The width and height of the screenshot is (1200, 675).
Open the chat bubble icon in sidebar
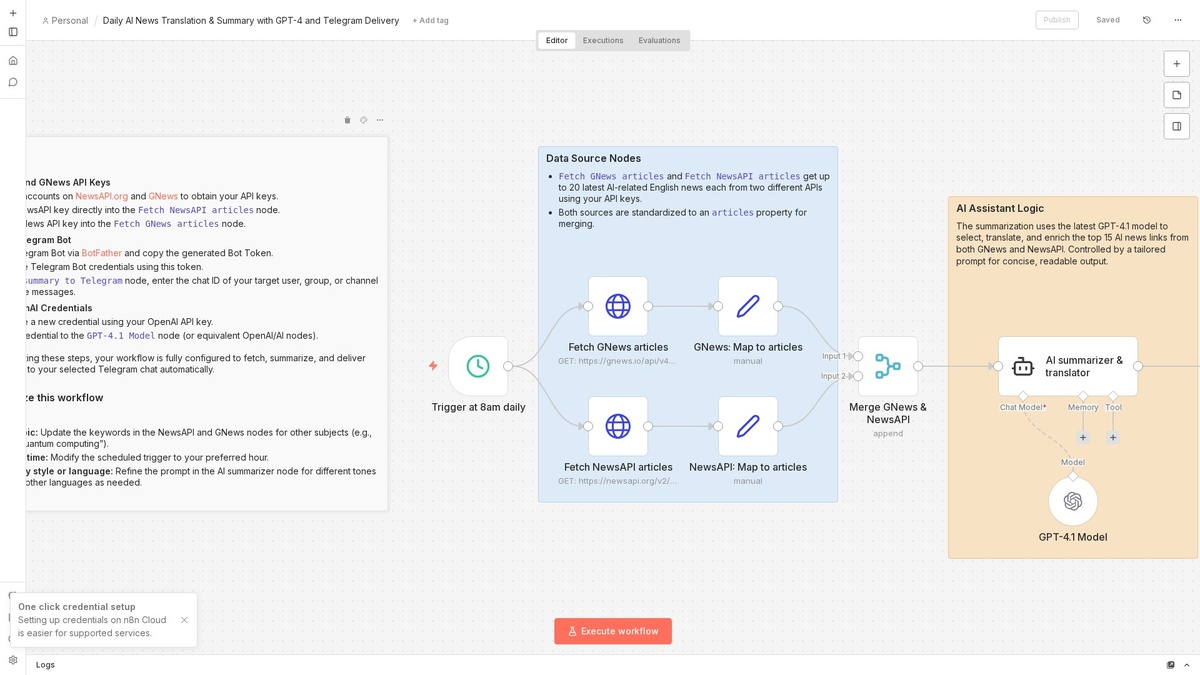pos(13,82)
